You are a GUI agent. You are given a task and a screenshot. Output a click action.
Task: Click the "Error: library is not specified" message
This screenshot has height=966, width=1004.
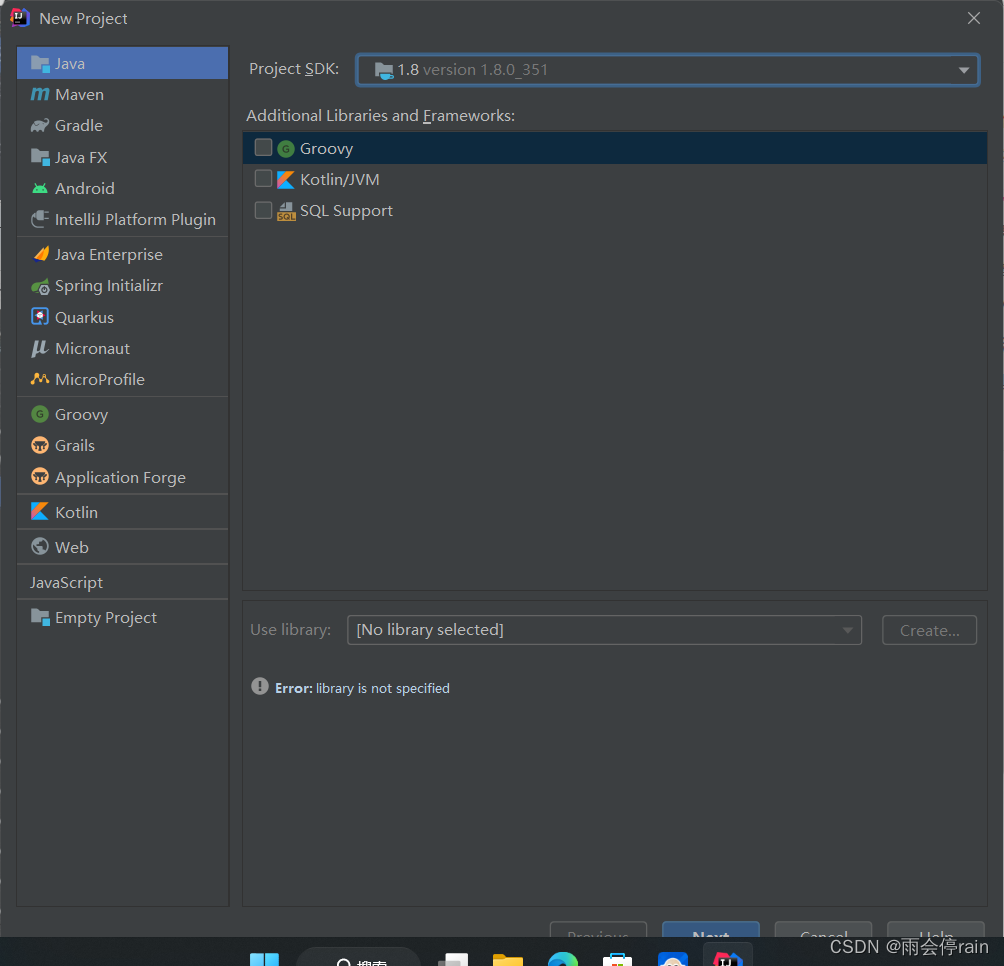point(362,688)
